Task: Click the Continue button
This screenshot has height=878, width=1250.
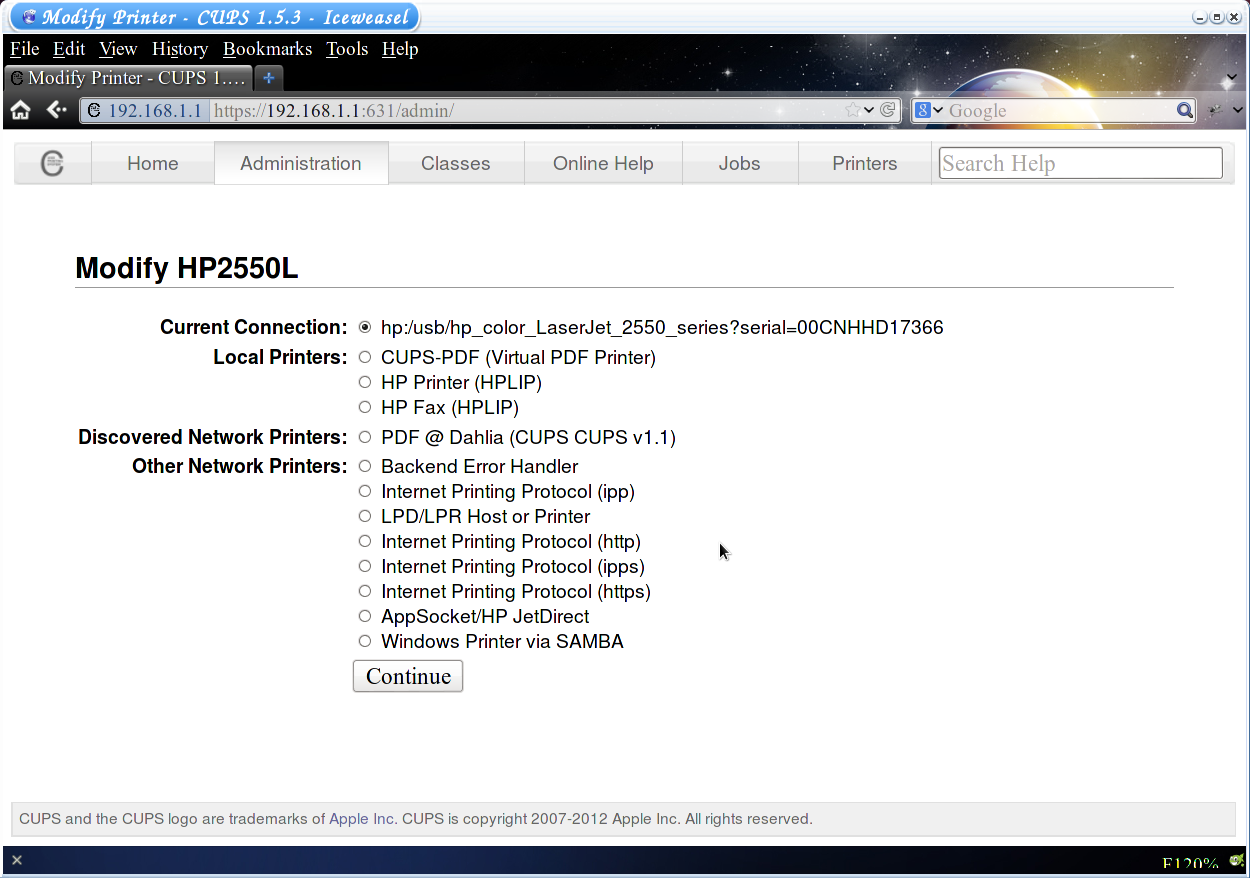Action: point(408,676)
